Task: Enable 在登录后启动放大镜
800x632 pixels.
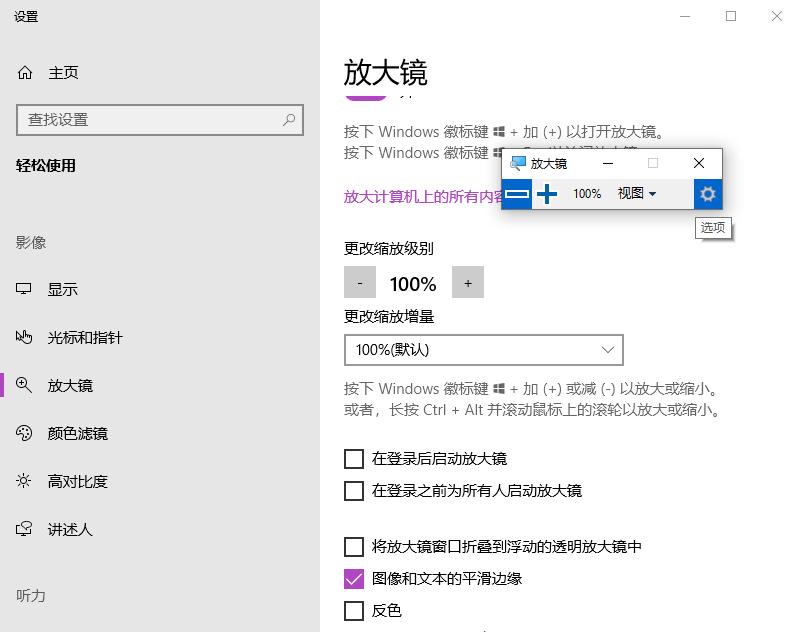Action: [354, 459]
